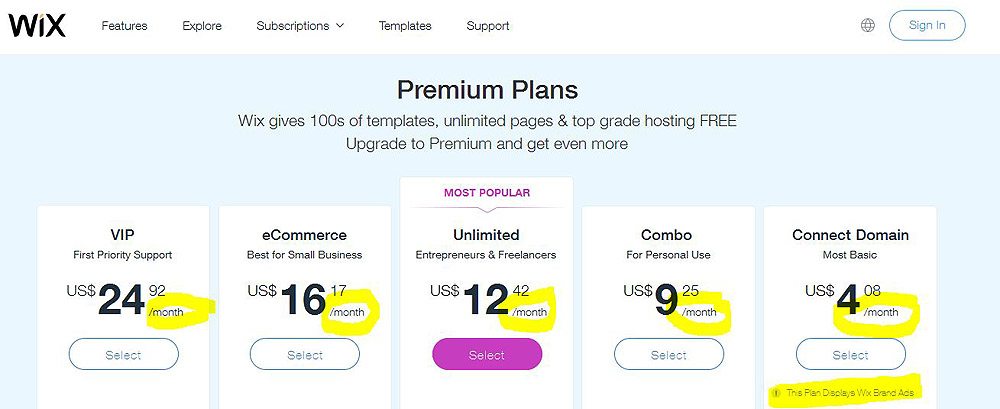Click the This Plan Displays Wix Brand Ads note
Image resolution: width=1000 pixels, height=409 pixels.
tap(854, 393)
